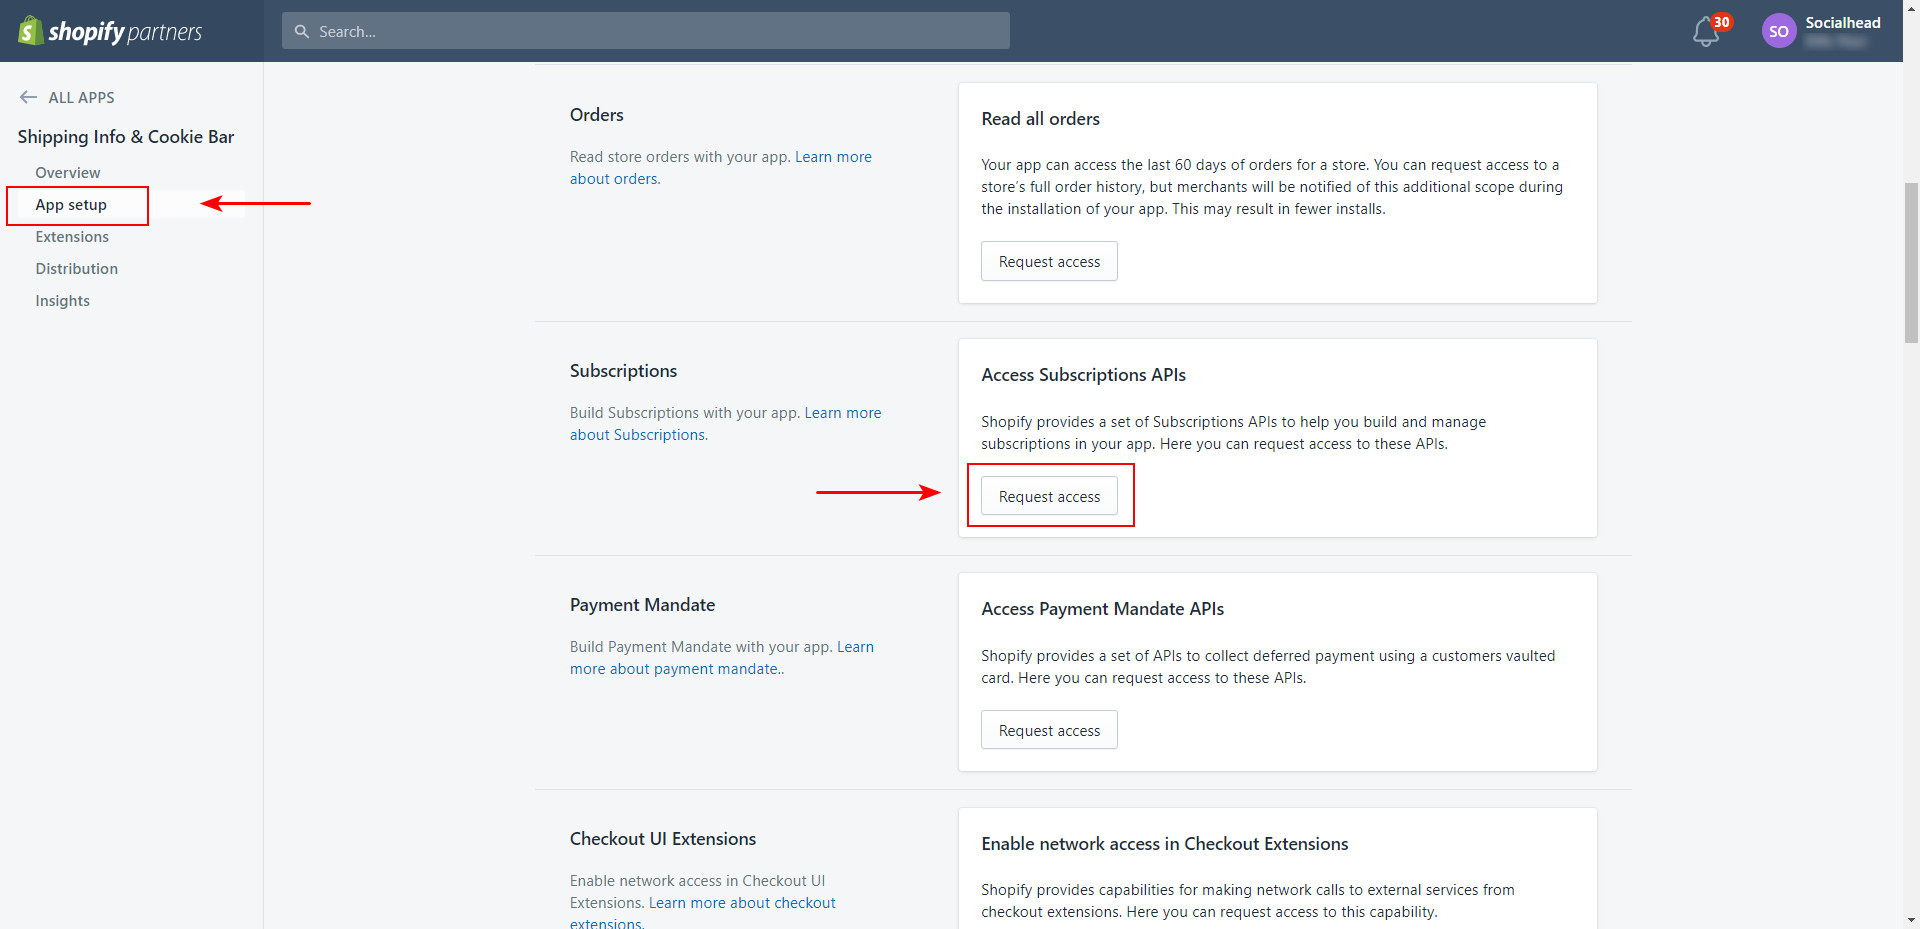1920x929 pixels.
Task: Click the page vertical scrollbar
Action: (x=1911, y=263)
